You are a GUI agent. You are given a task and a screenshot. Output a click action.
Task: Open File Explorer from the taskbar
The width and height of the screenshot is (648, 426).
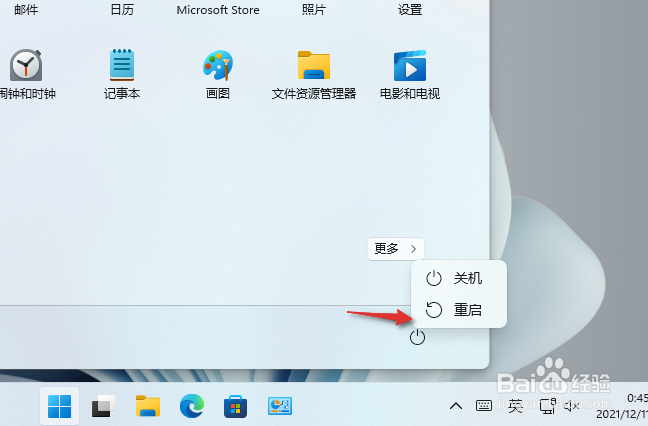[x=148, y=406]
